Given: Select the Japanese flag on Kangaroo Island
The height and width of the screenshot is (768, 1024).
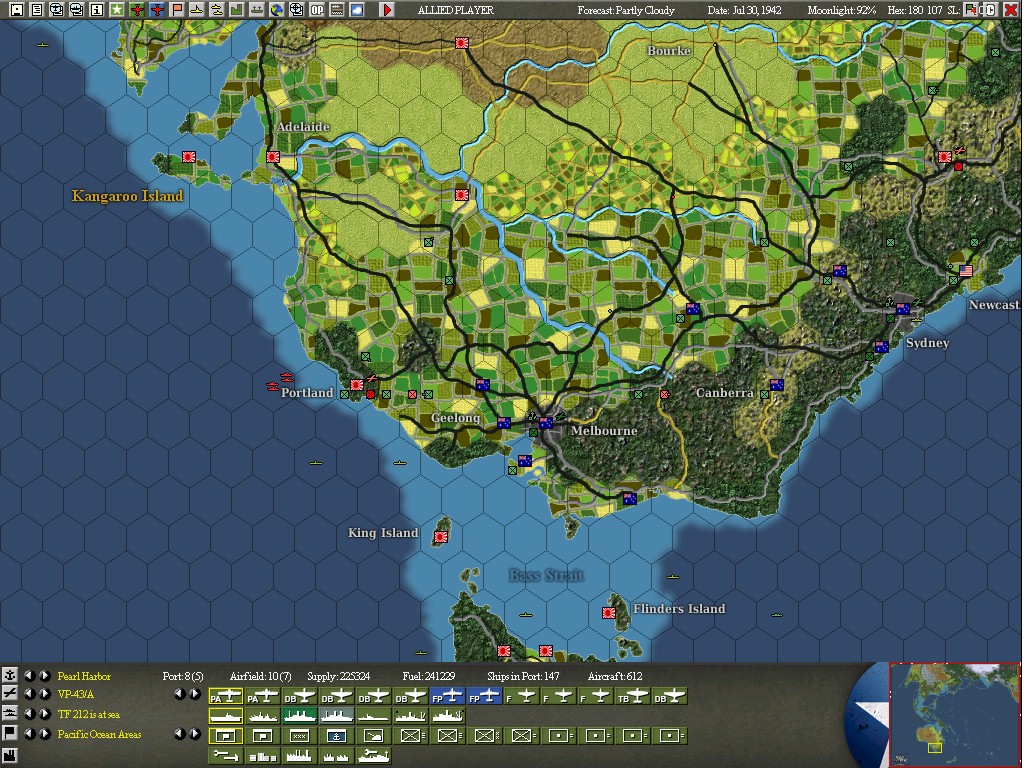Looking at the screenshot, I should (x=189, y=157).
